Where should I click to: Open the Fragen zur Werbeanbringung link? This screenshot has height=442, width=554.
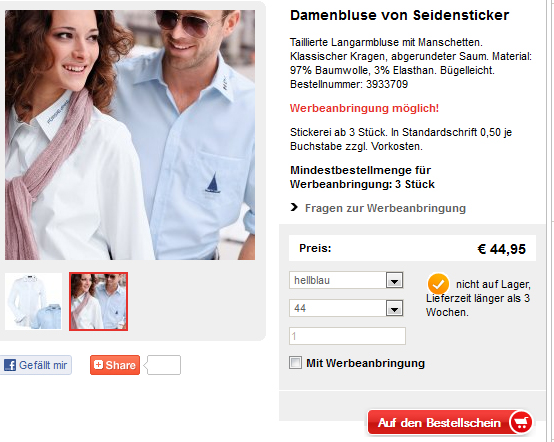pos(385,208)
